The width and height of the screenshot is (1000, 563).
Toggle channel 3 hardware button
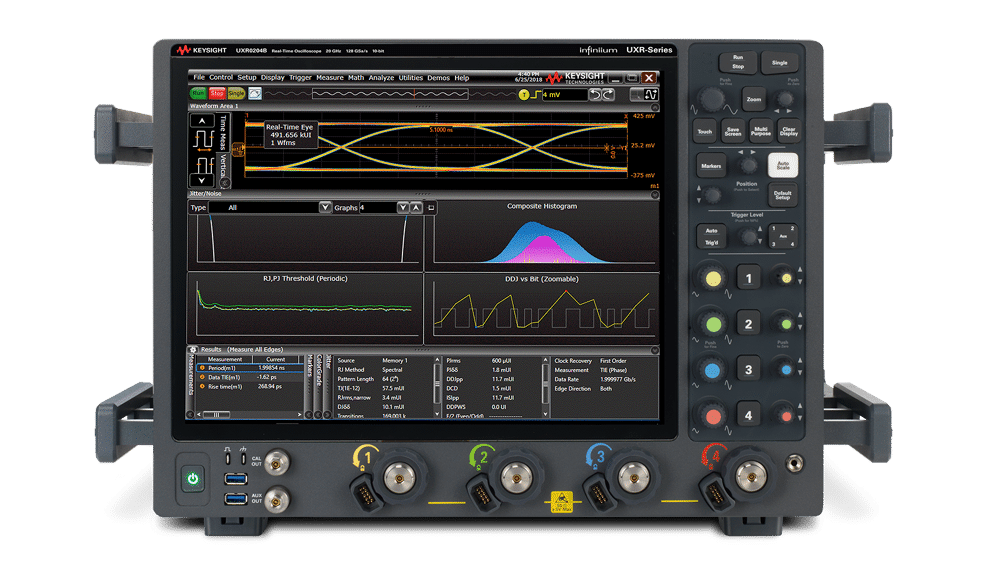pos(748,370)
